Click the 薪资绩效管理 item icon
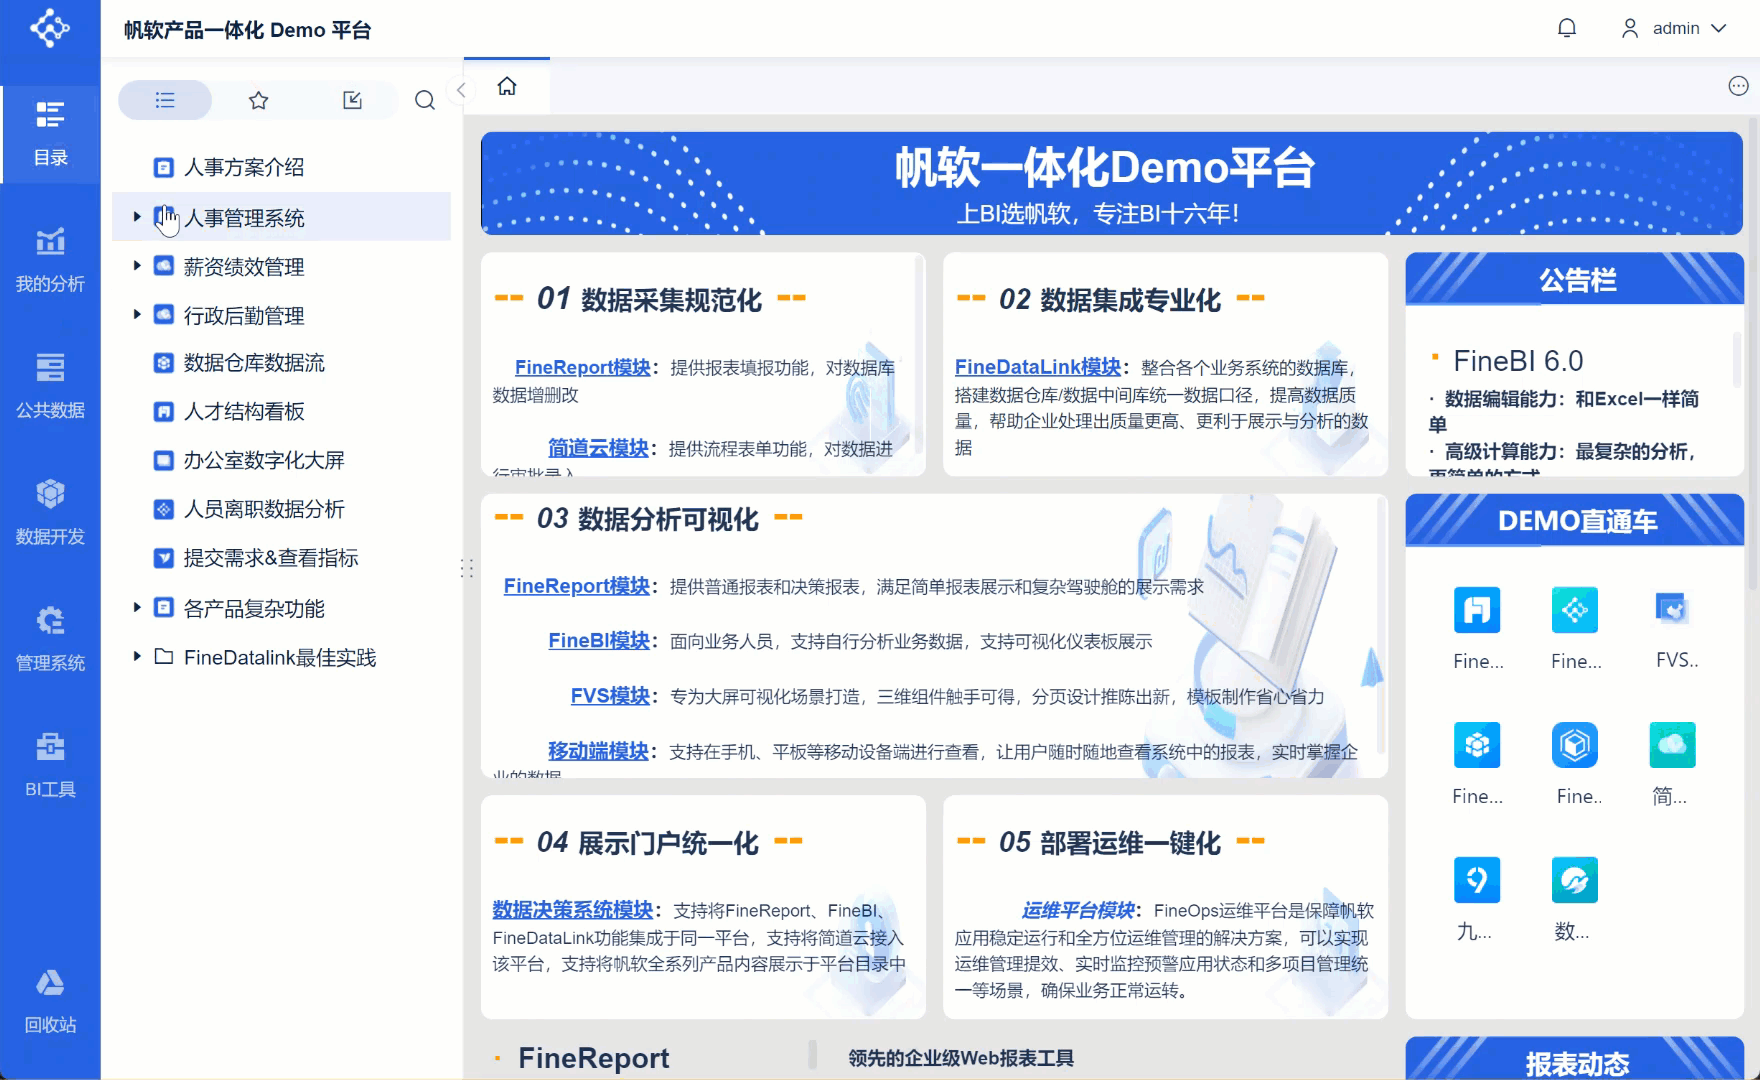1760x1080 pixels. pyautogui.click(x=164, y=266)
